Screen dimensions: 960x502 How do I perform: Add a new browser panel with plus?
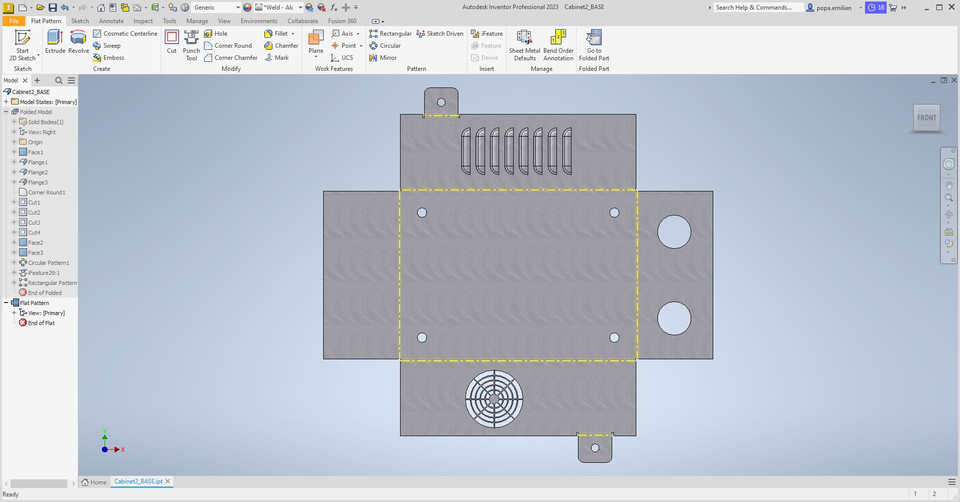coord(37,80)
